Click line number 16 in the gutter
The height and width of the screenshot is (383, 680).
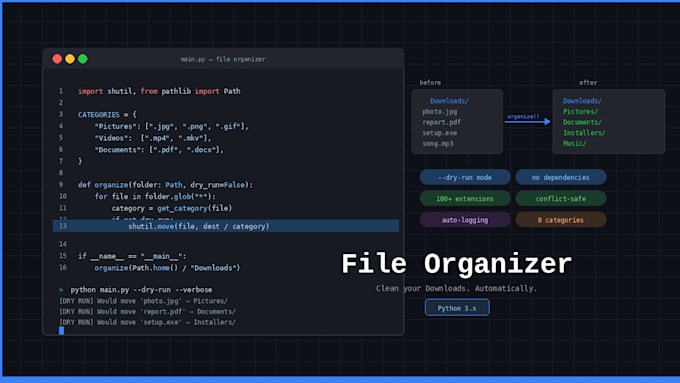point(63,268)
